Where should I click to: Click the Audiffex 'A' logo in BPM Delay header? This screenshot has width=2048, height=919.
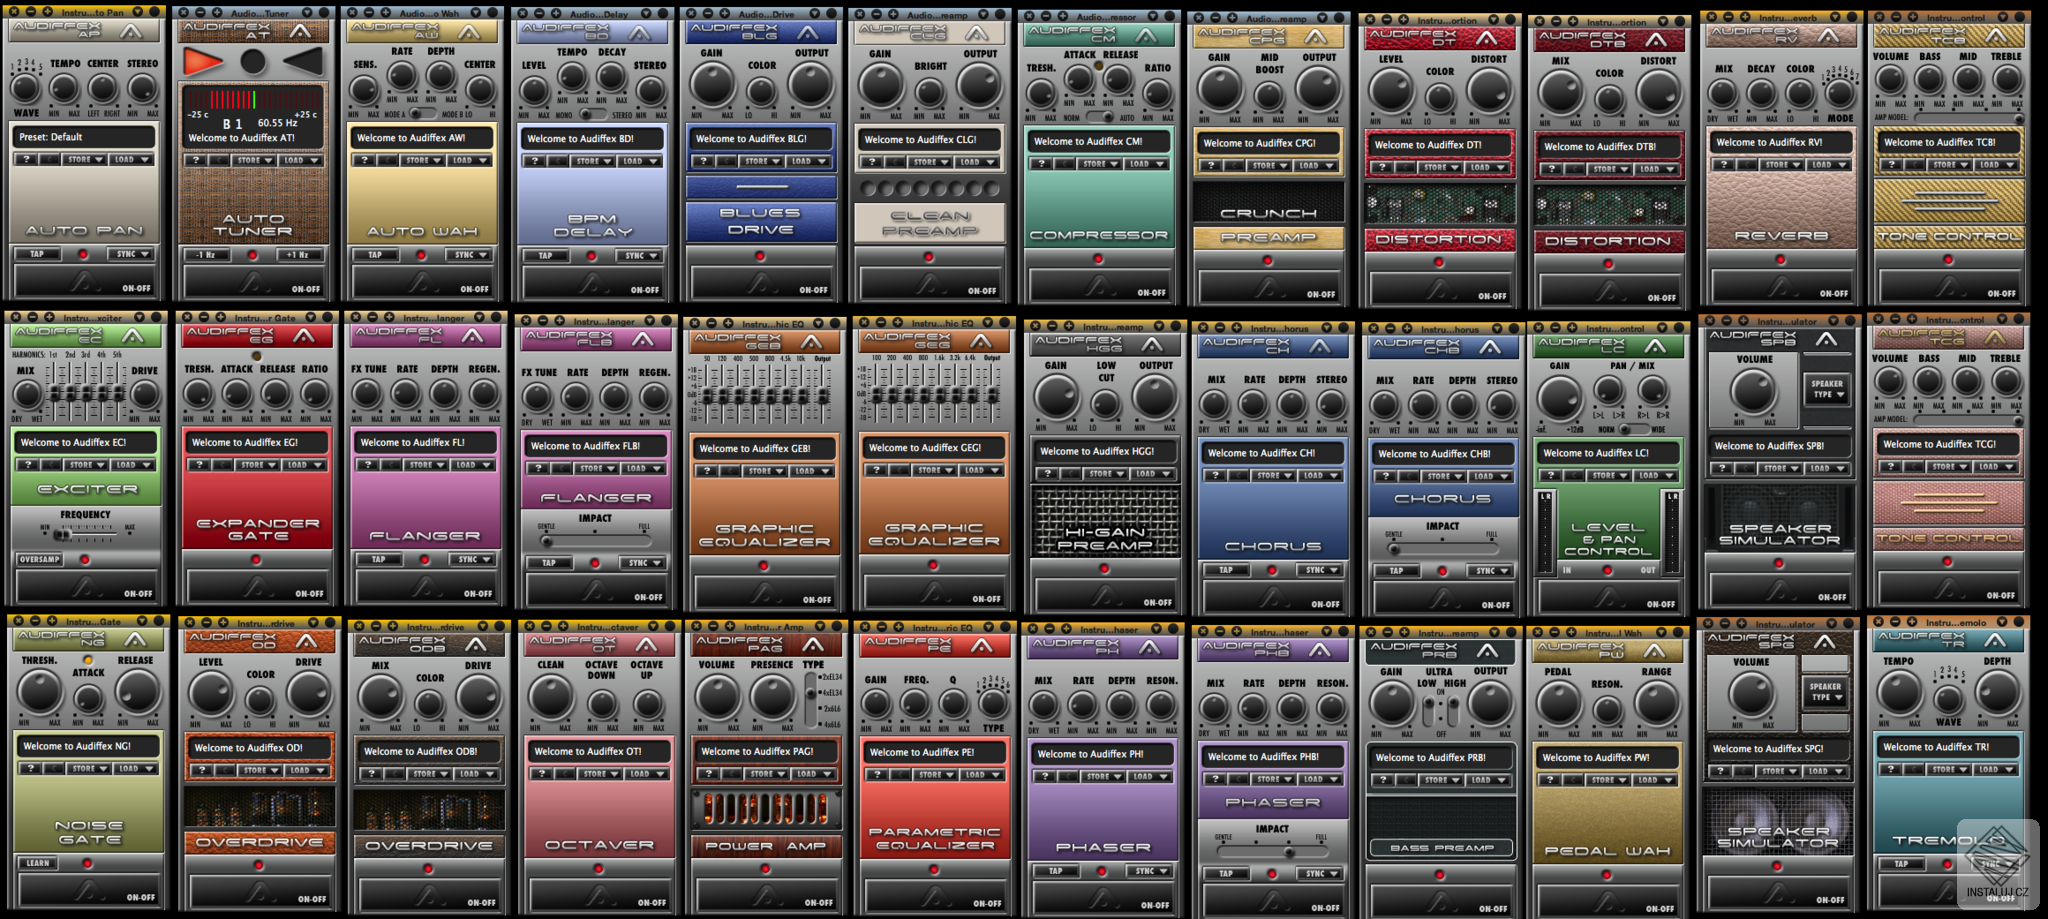click(x=639, y=32)
